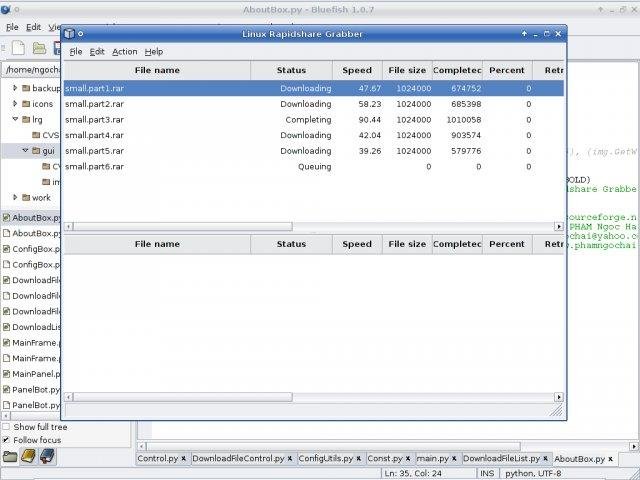The image size is (640, 480).
Task: Expand the backup folder in the tree
Action: click(15, 88)
